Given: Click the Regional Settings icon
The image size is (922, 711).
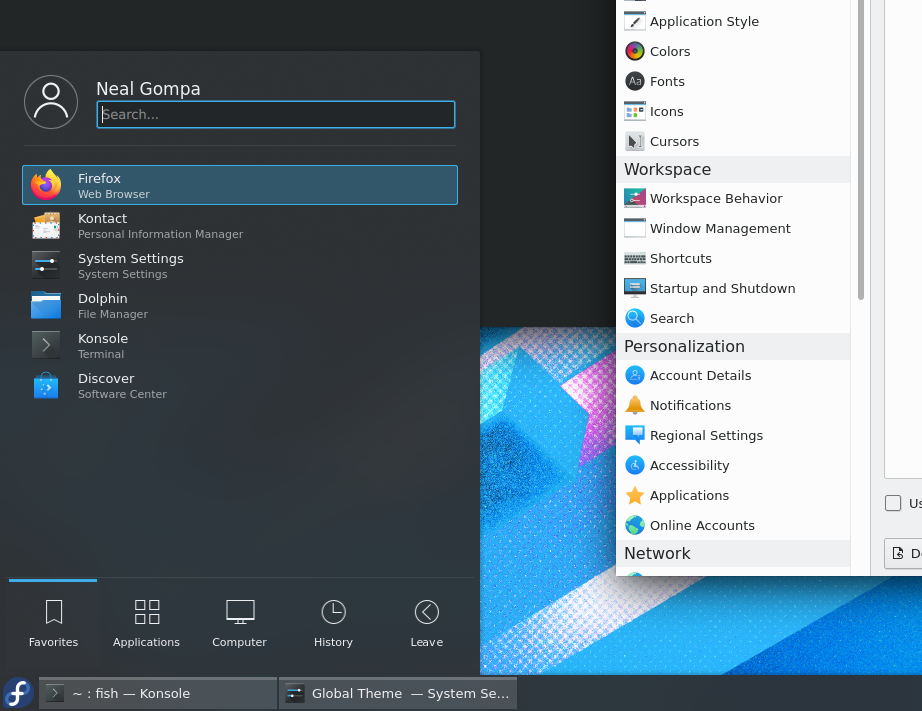Looking at the screenshot, I should [635, 435].
